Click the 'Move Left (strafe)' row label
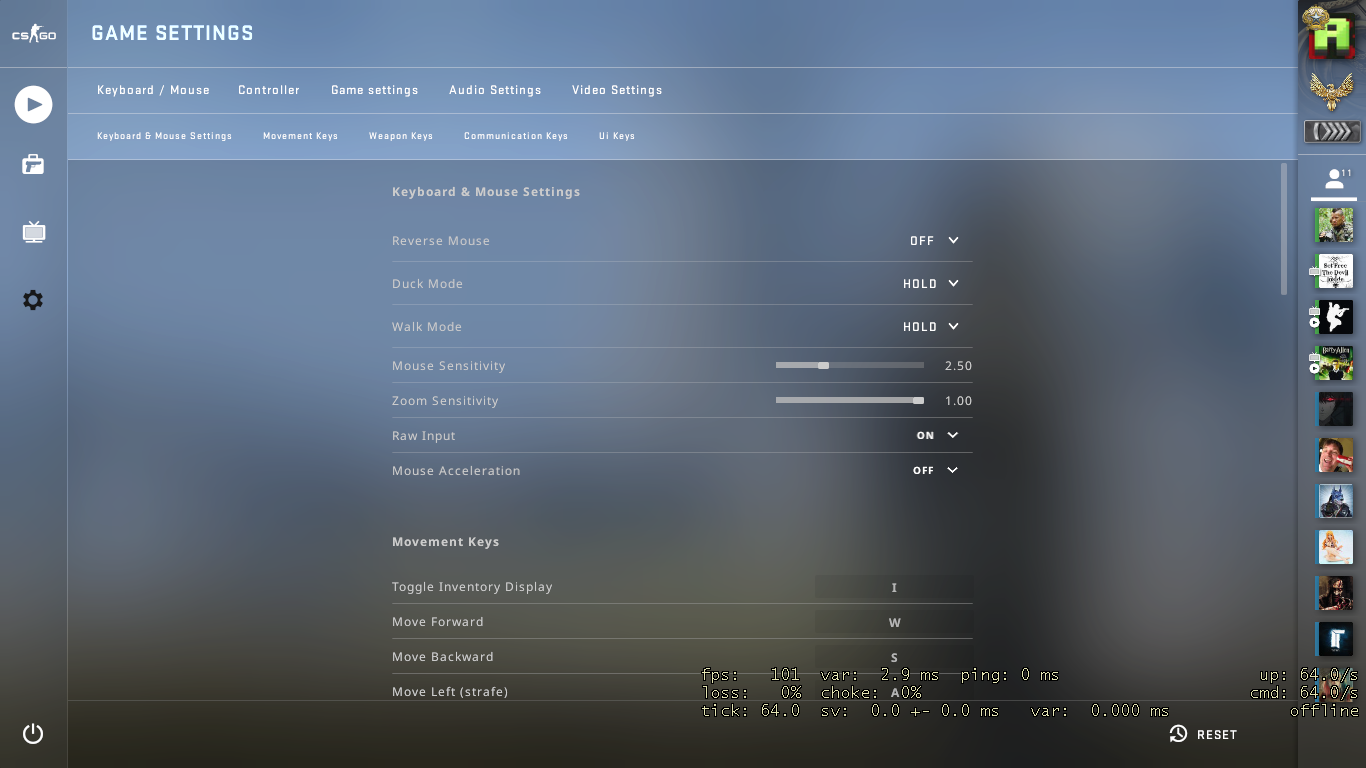Screen dimensions: 1366x768 pyautogui.click(x=450, y=692)
